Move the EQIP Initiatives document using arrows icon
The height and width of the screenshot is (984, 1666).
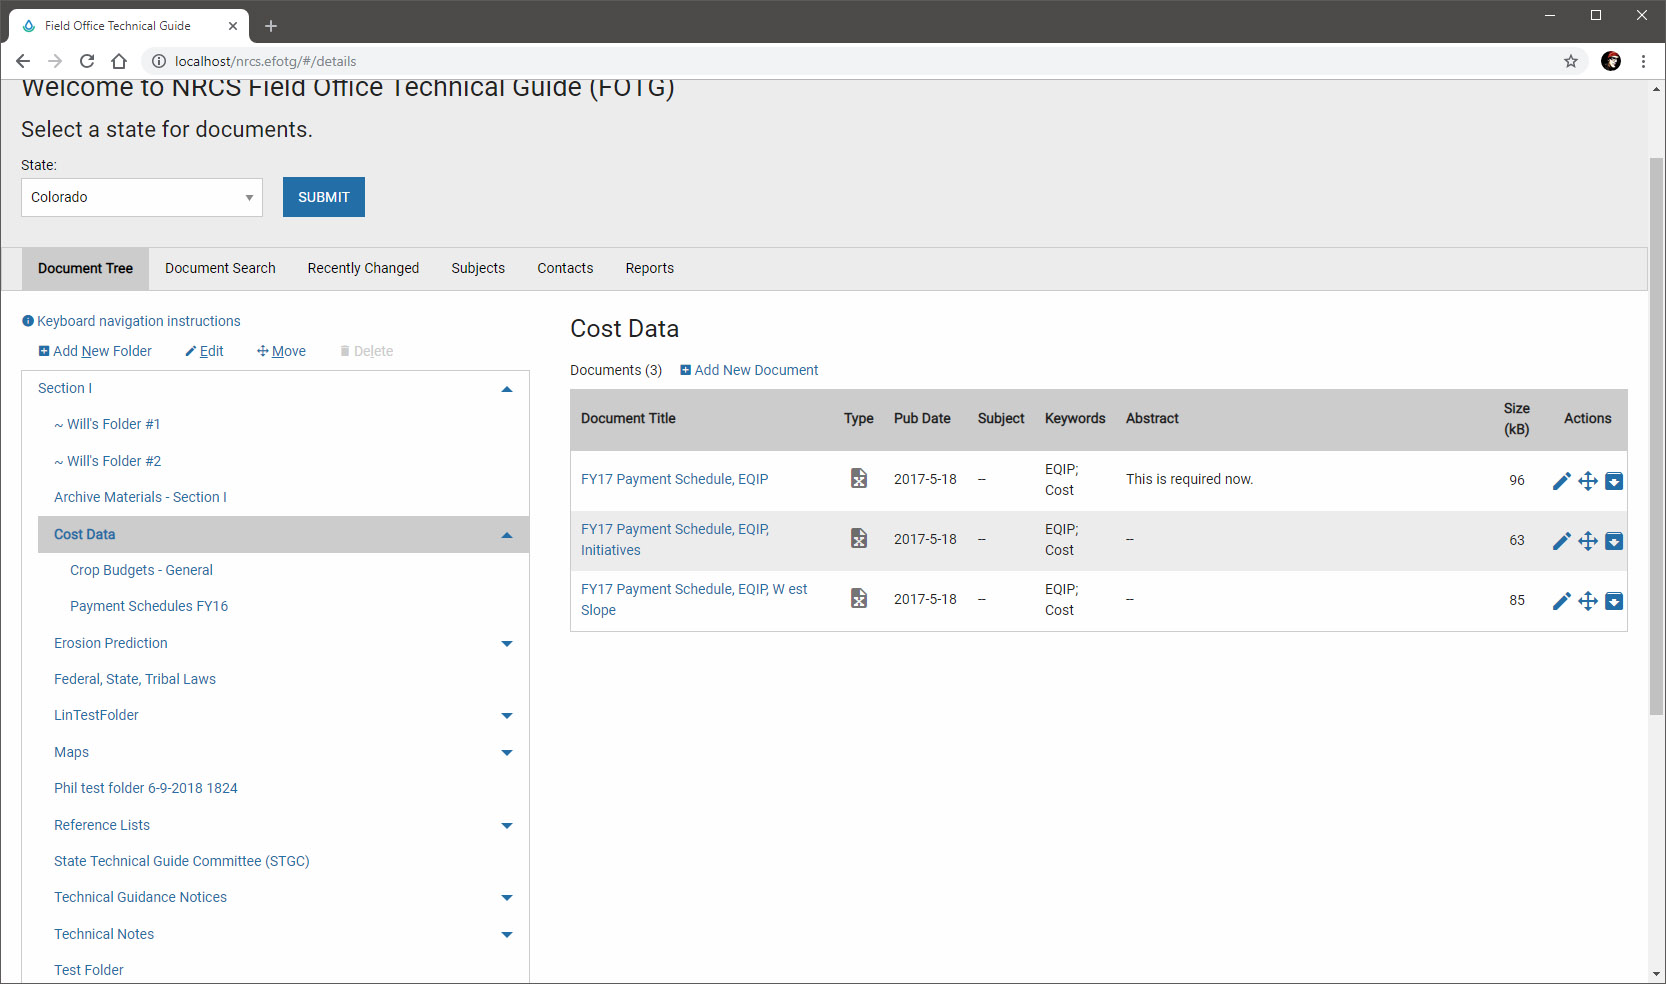(1588, 541)
